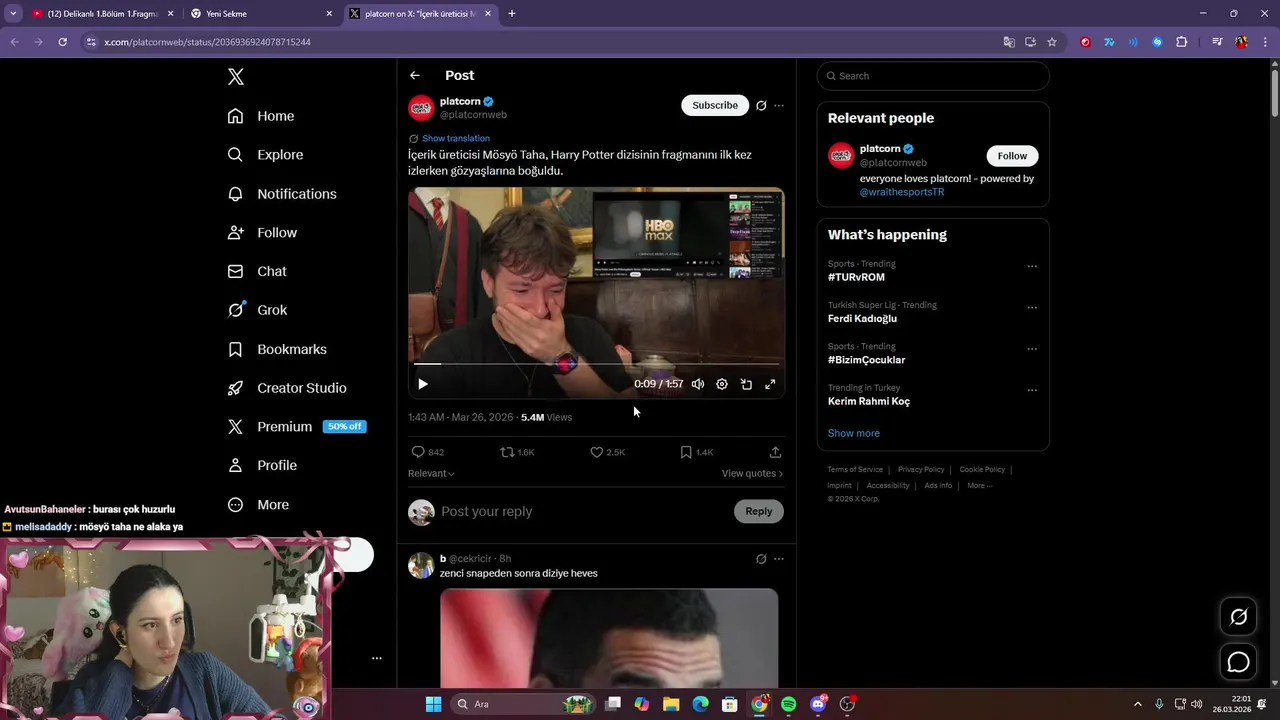Open Spotify from the taskbar
Image resolution: width=1280 pixels, height=720 pixels.
(788, 704)
